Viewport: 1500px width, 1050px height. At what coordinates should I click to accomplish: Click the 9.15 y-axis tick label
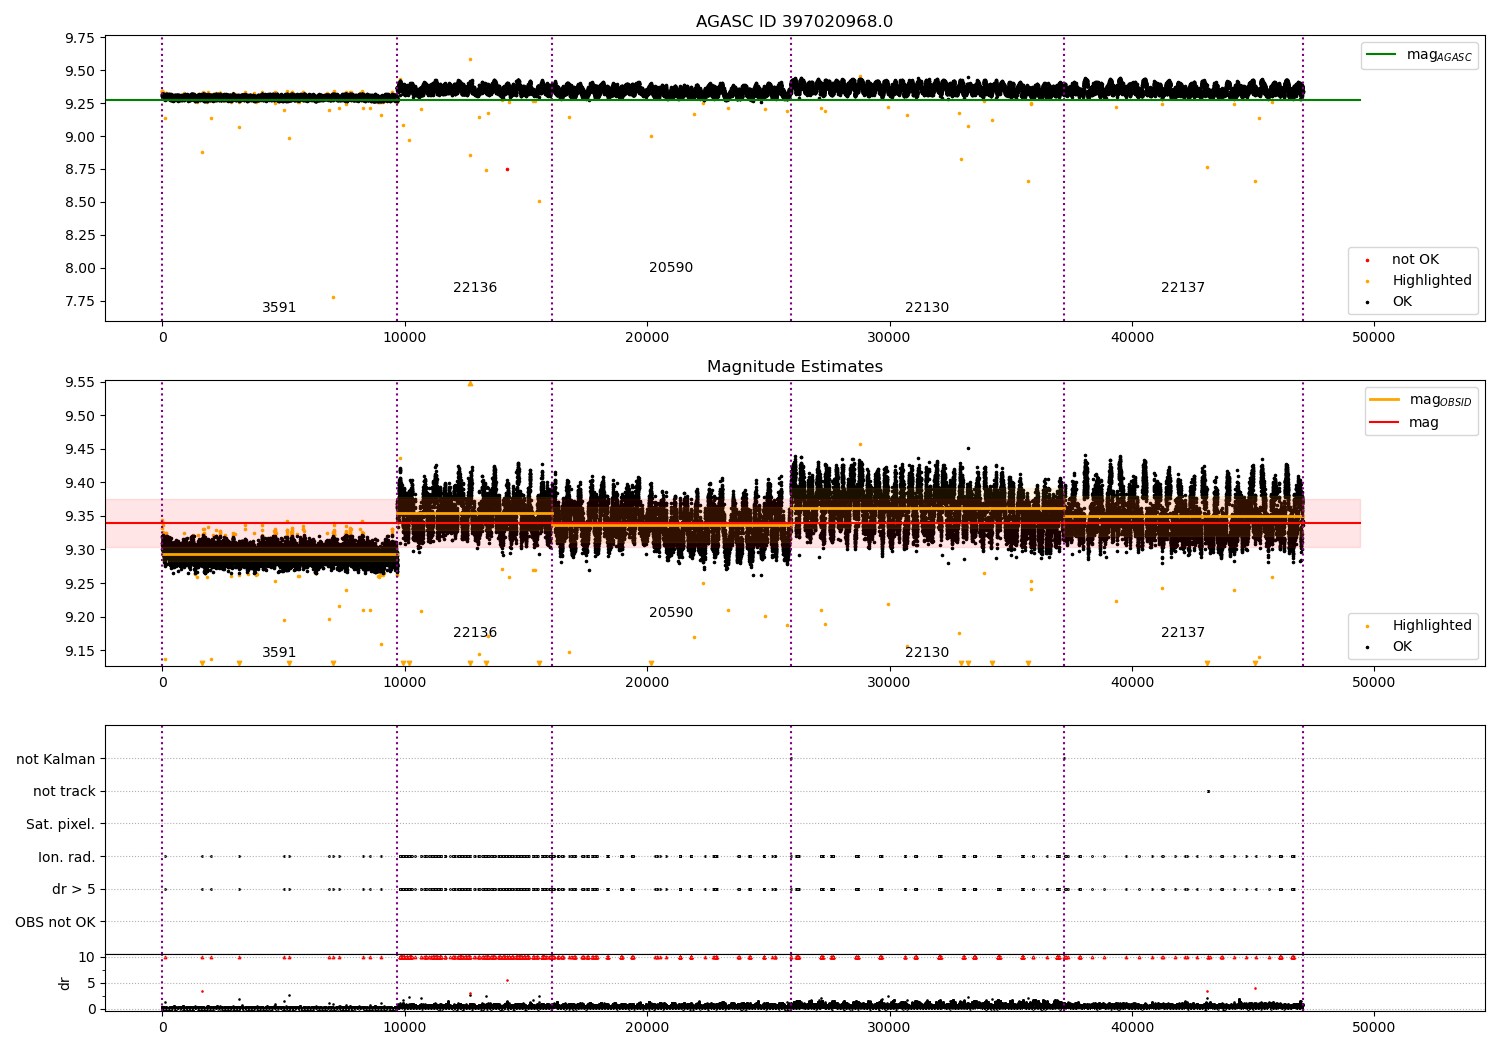(x=80, y=651)
